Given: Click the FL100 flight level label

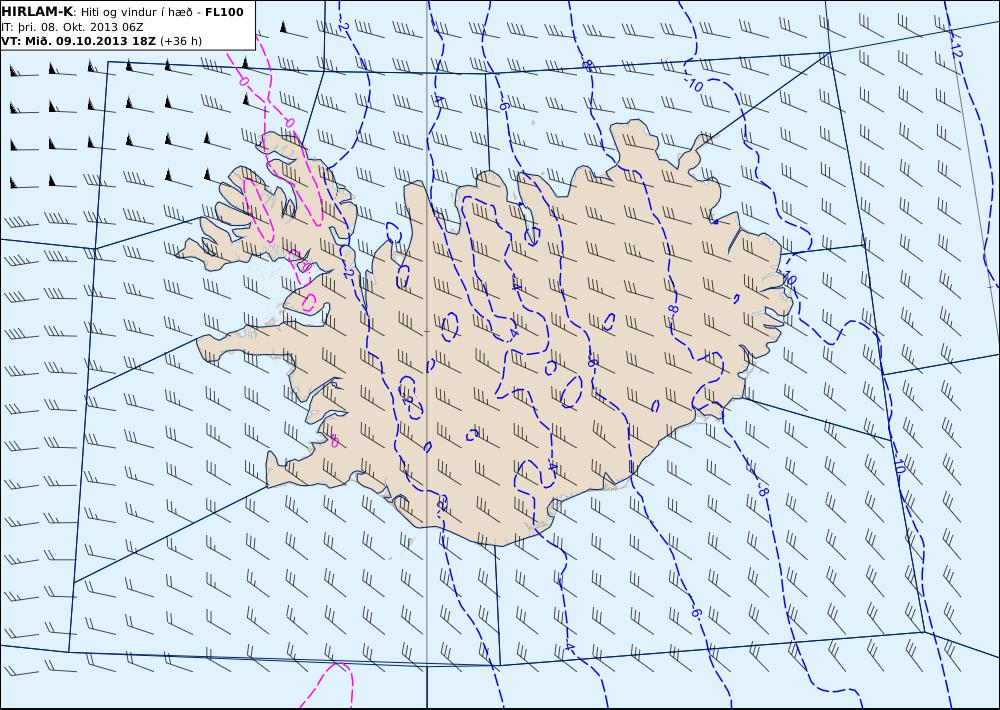Looking at the screenshot, I should pyautogui.click(x=224, y=12).
